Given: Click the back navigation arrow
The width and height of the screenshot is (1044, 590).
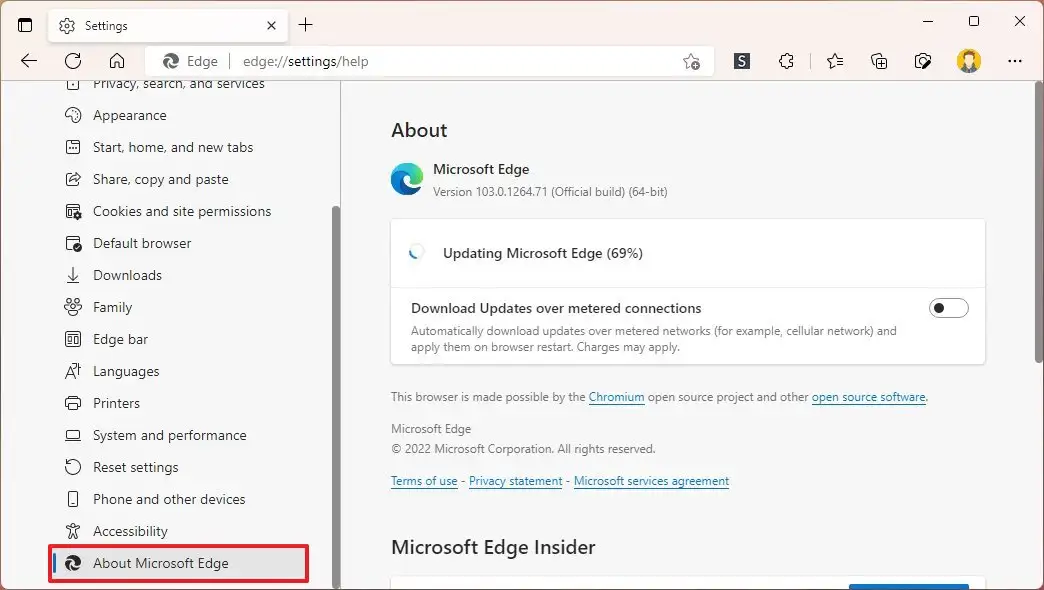Looking at the screenshot, I should [x=29, y=61].
